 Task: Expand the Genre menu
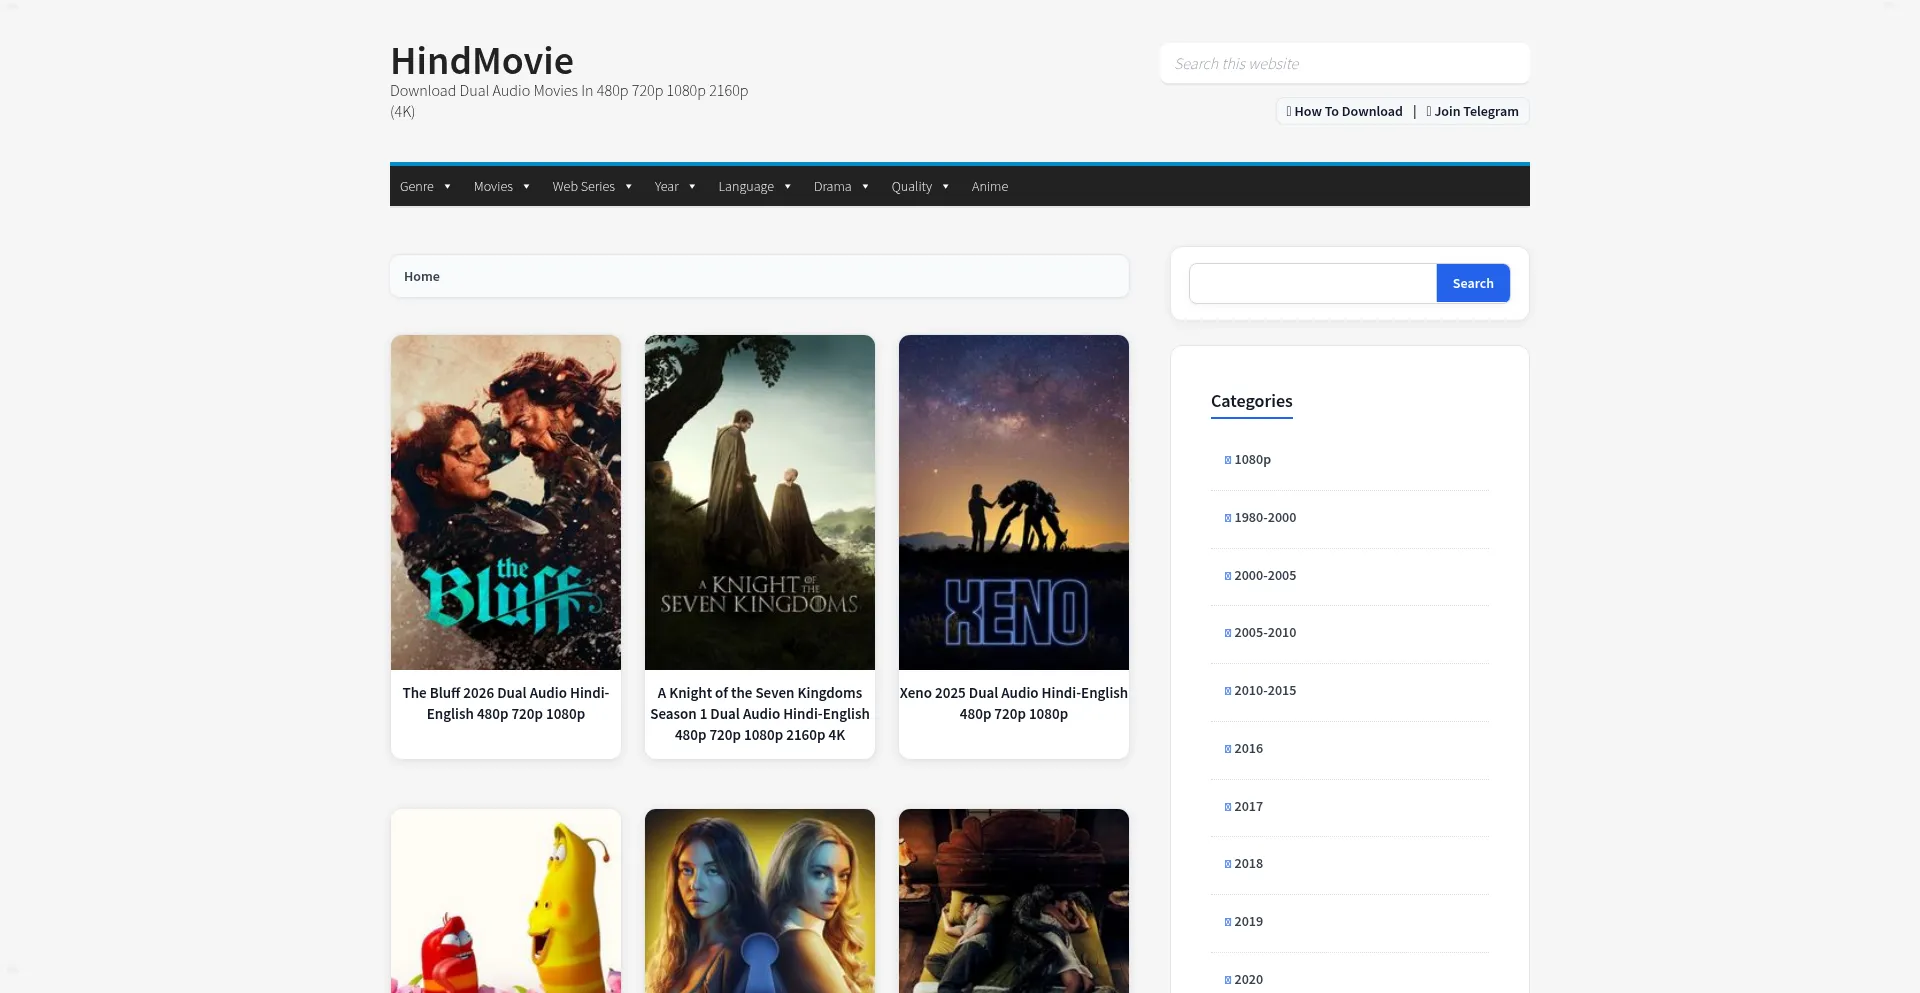pyautogui.click(x=426, y=186)
